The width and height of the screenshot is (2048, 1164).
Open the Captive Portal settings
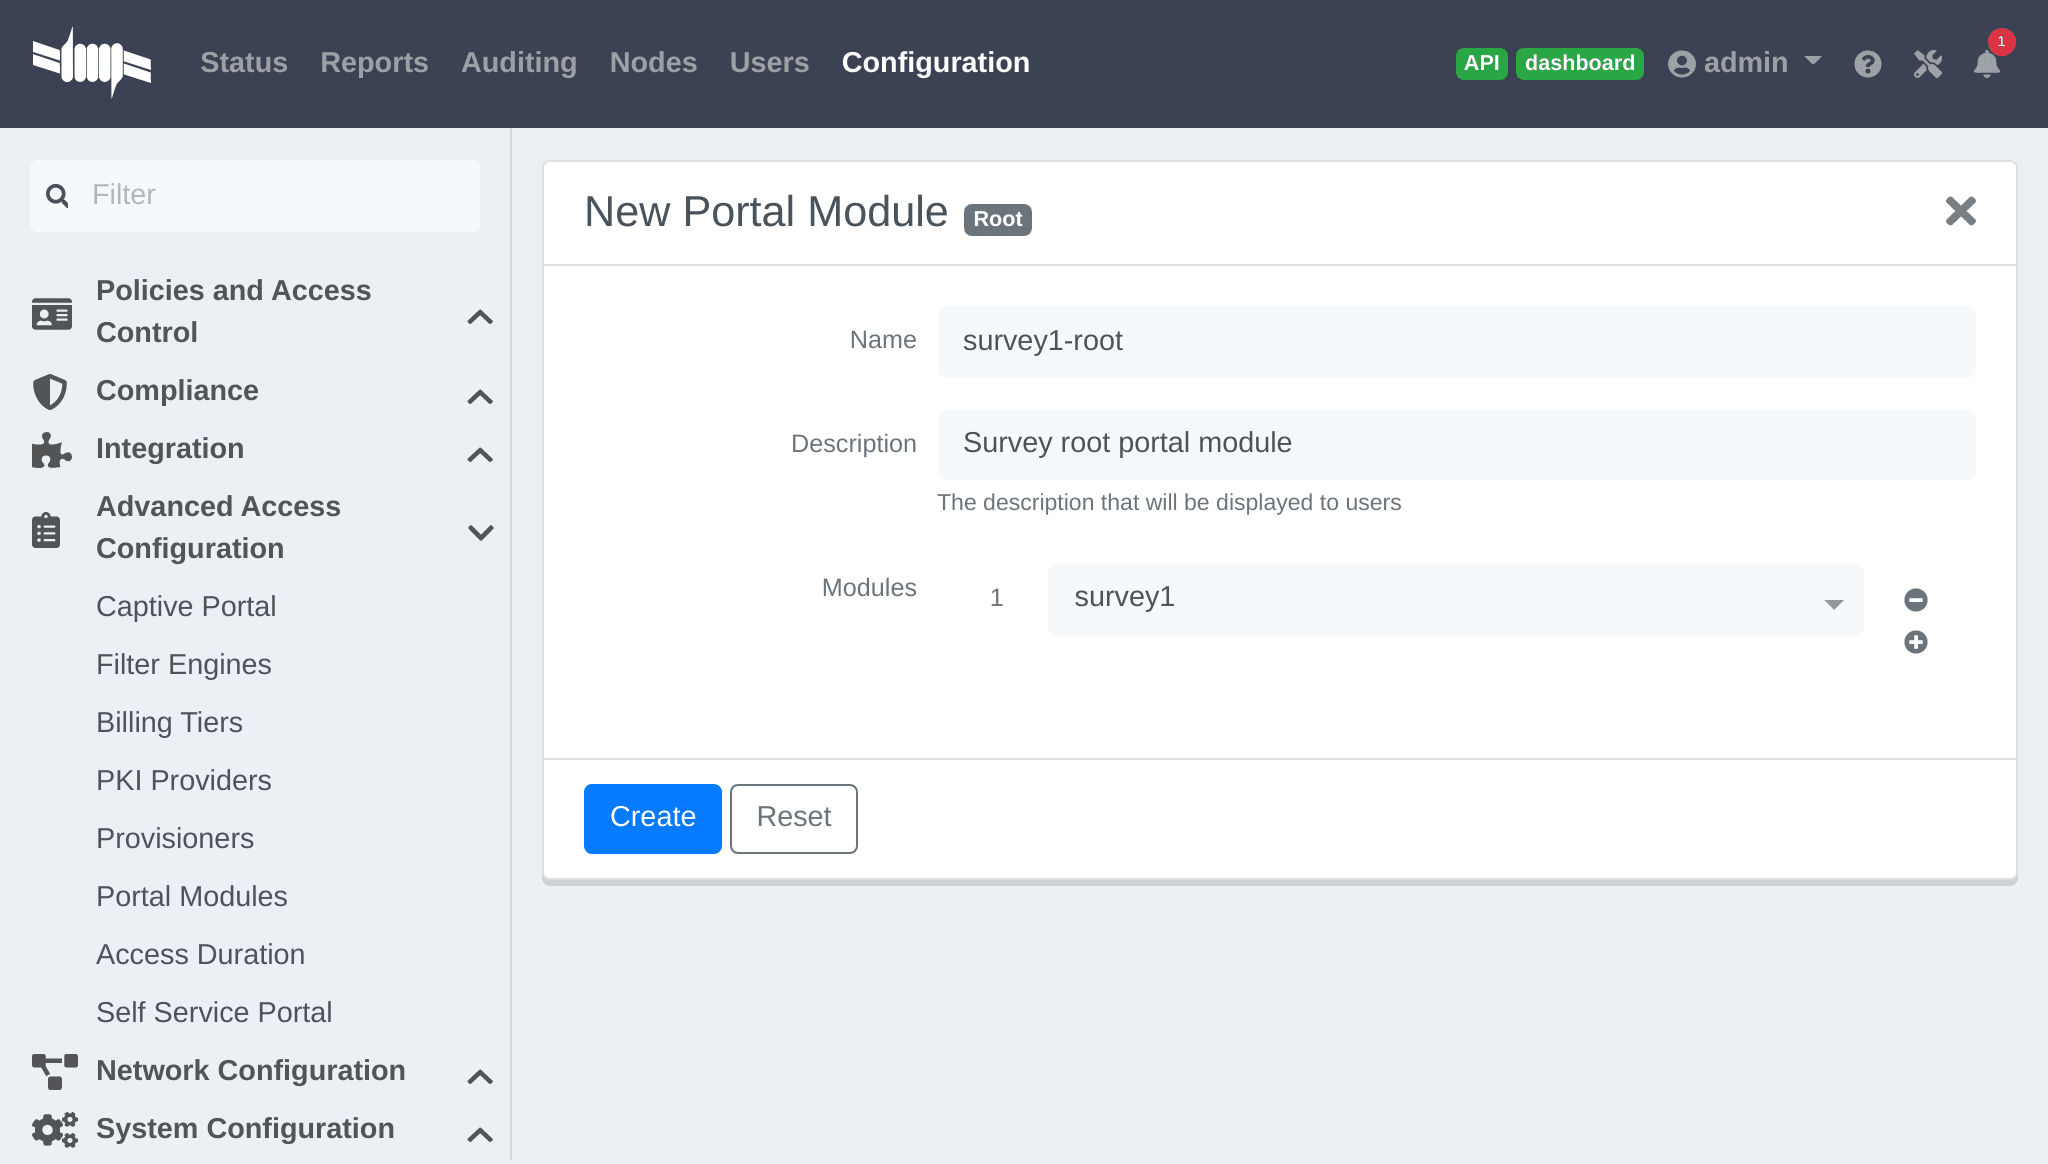coord(186,606)
